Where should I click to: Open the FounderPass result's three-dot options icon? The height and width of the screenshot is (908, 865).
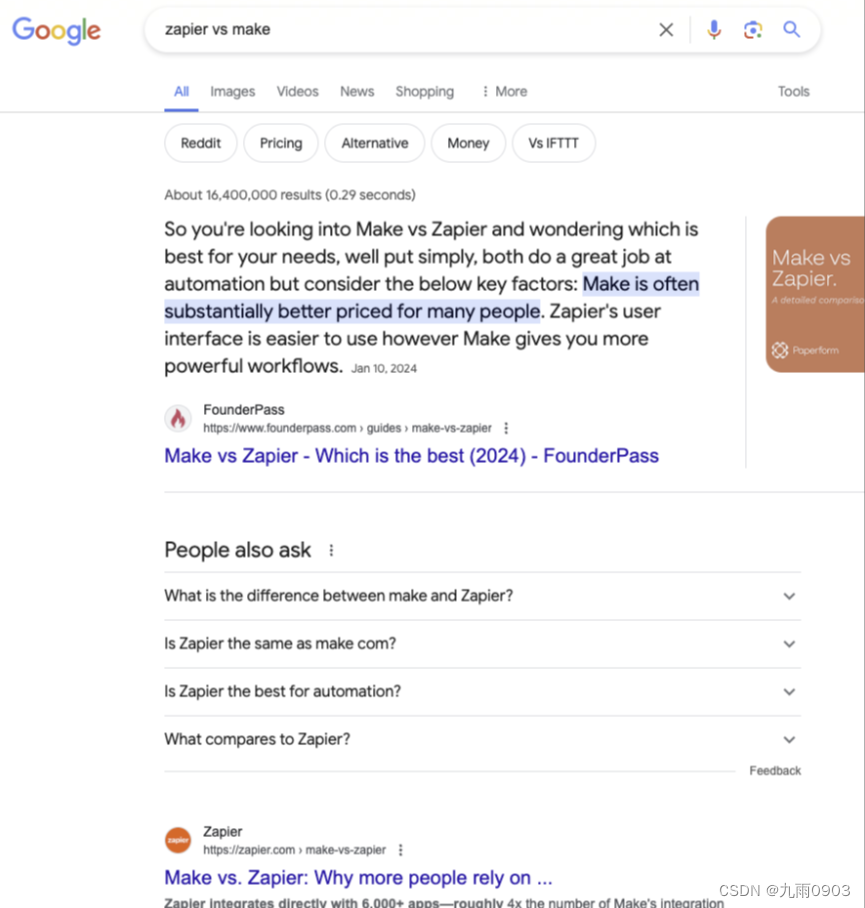tap(506, 427)
